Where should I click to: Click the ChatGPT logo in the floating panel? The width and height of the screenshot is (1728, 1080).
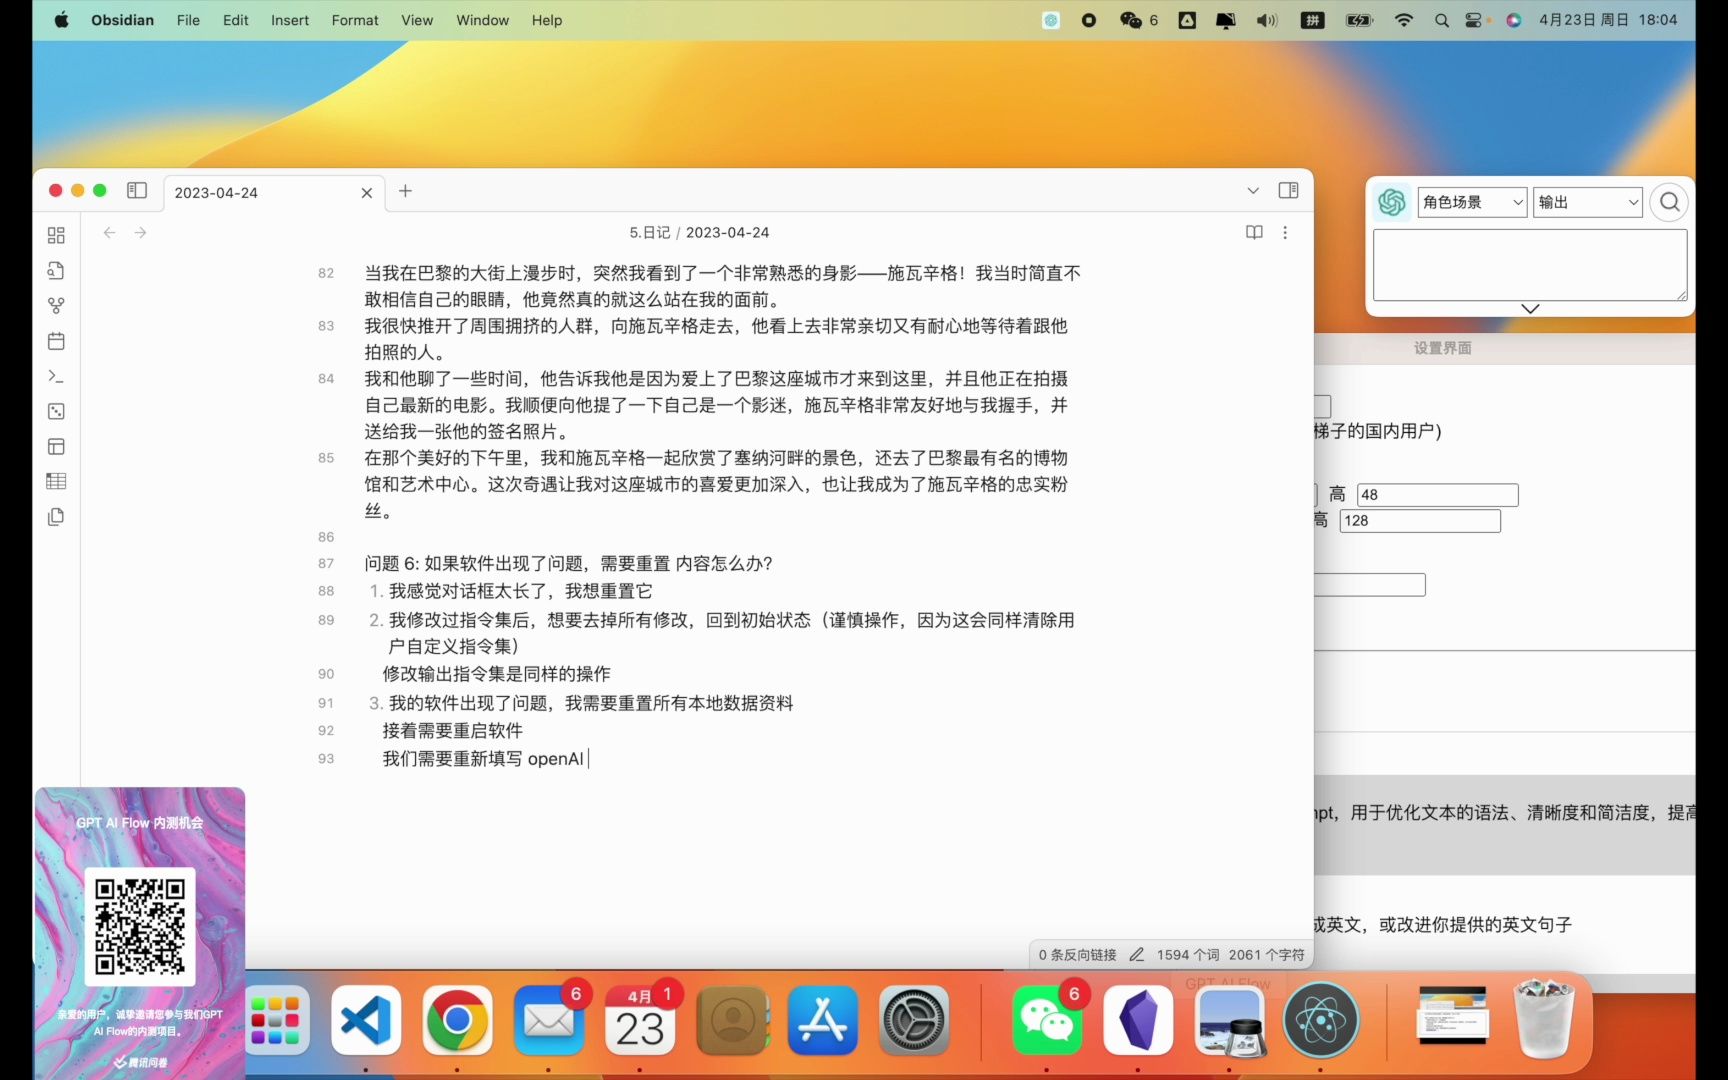tap(1392, 202)
